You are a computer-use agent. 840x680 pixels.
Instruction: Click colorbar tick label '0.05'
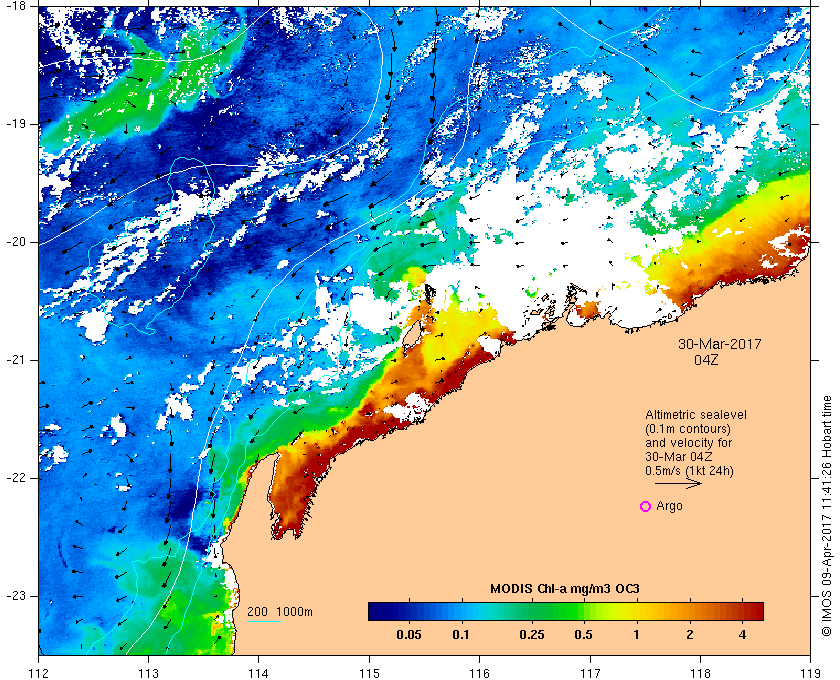pyautogui.click(x=409, y=635)
